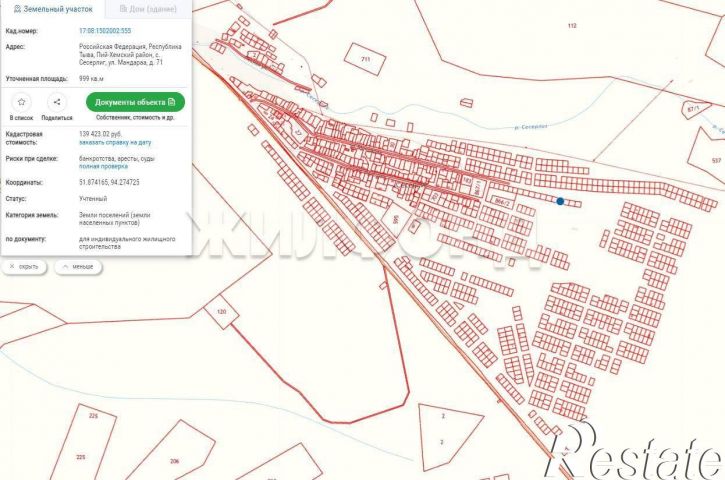
Task: Switch to Земельный участок tab
Action: coord(53,9)
